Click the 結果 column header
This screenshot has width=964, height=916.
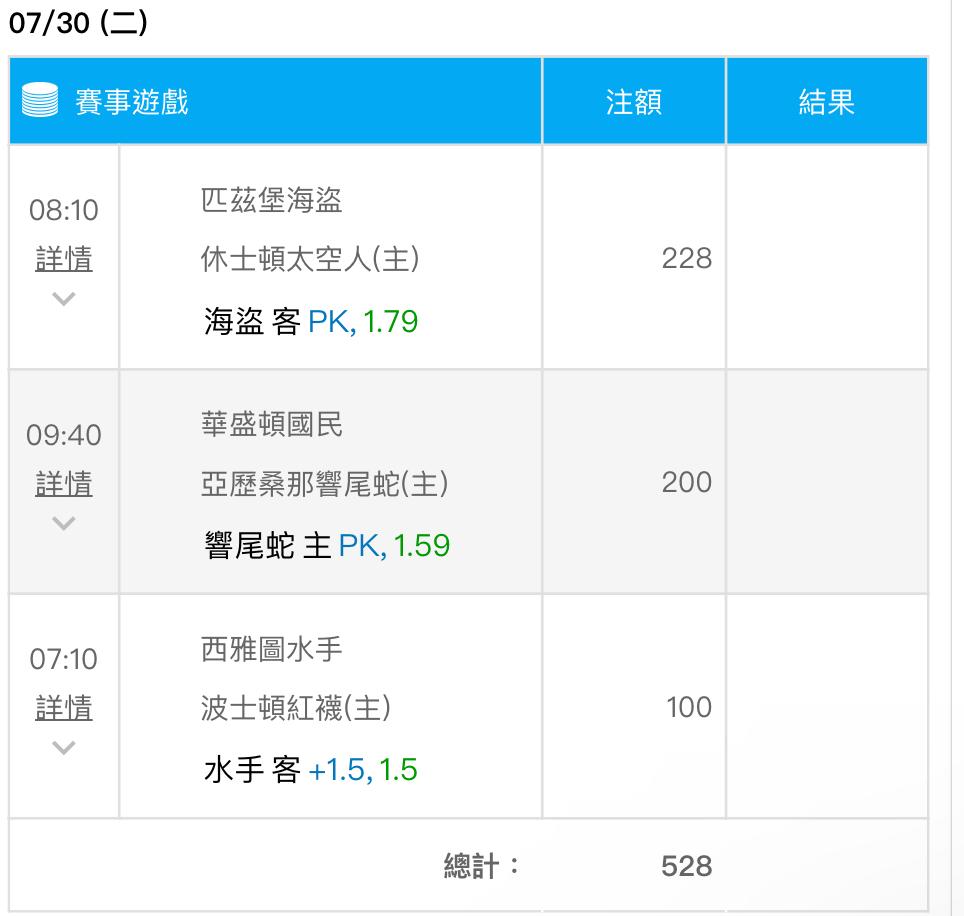pyautogui.click(x=827, y=101)
